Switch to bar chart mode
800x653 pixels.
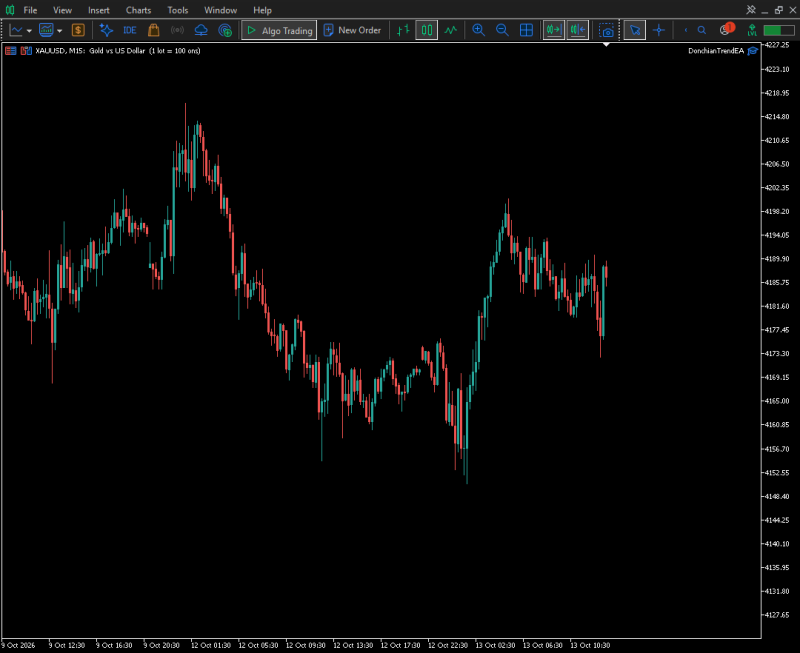click(403, 30)
